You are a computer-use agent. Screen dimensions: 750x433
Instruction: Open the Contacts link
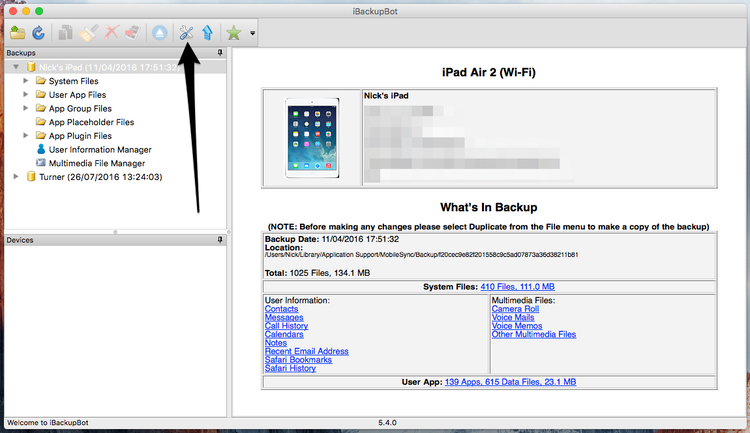tap(281, 309)
